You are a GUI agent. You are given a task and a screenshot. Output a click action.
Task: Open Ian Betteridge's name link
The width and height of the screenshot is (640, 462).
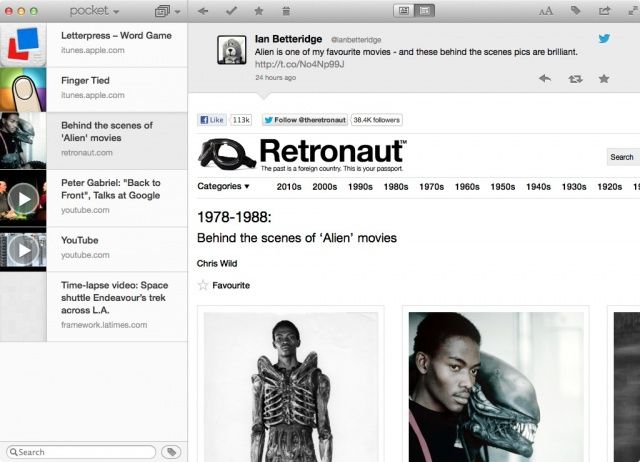(288, 39)
